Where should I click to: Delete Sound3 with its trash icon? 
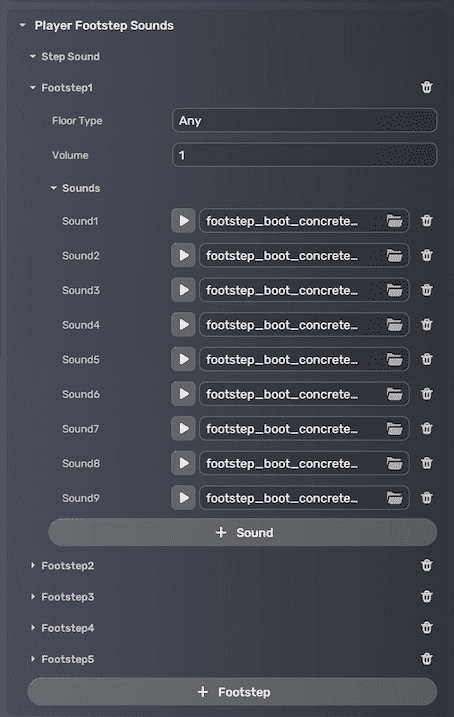[x=427, y=290]
